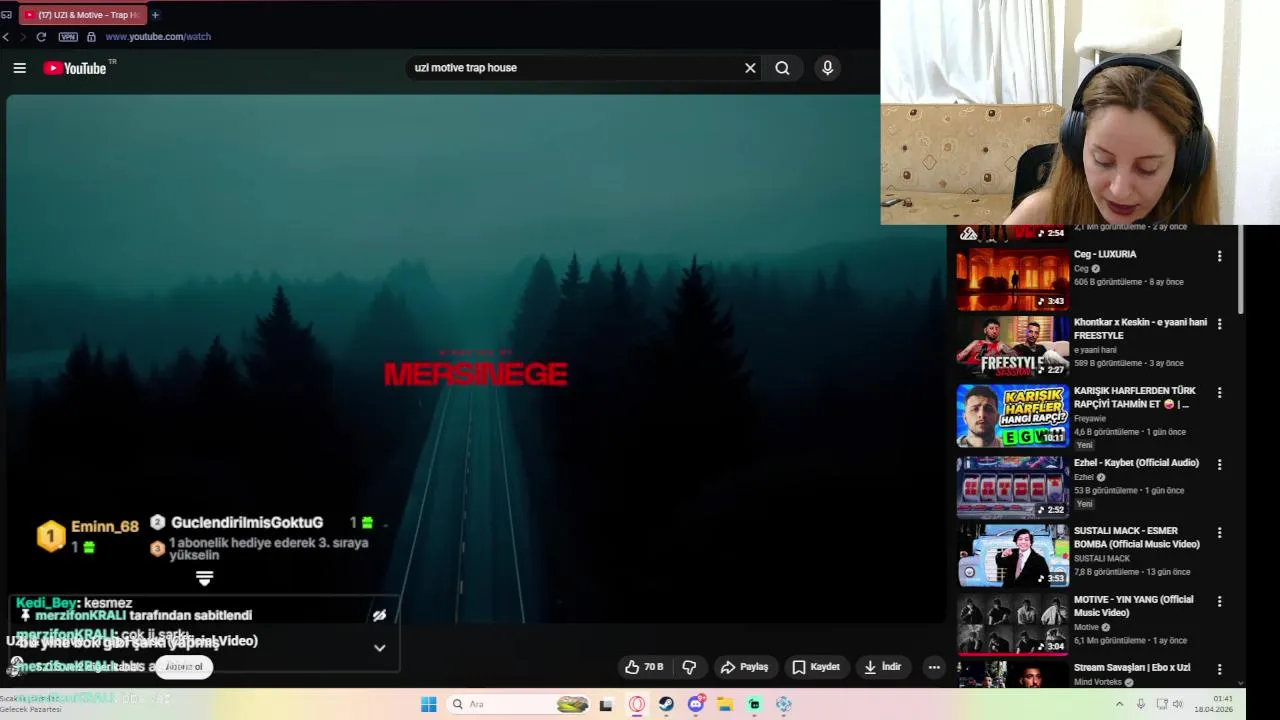Open the Windows Start menu
The height and width of the screenshot is (720, 1280).
point(428,704)
